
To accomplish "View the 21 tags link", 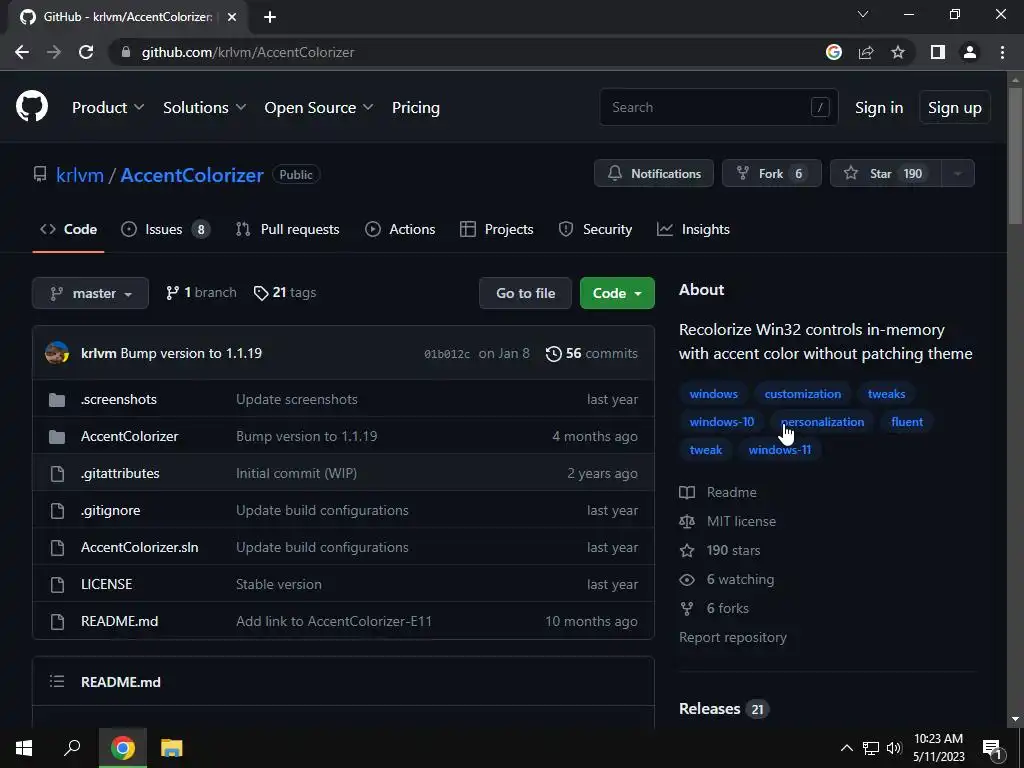I will (x=285, y=293).
